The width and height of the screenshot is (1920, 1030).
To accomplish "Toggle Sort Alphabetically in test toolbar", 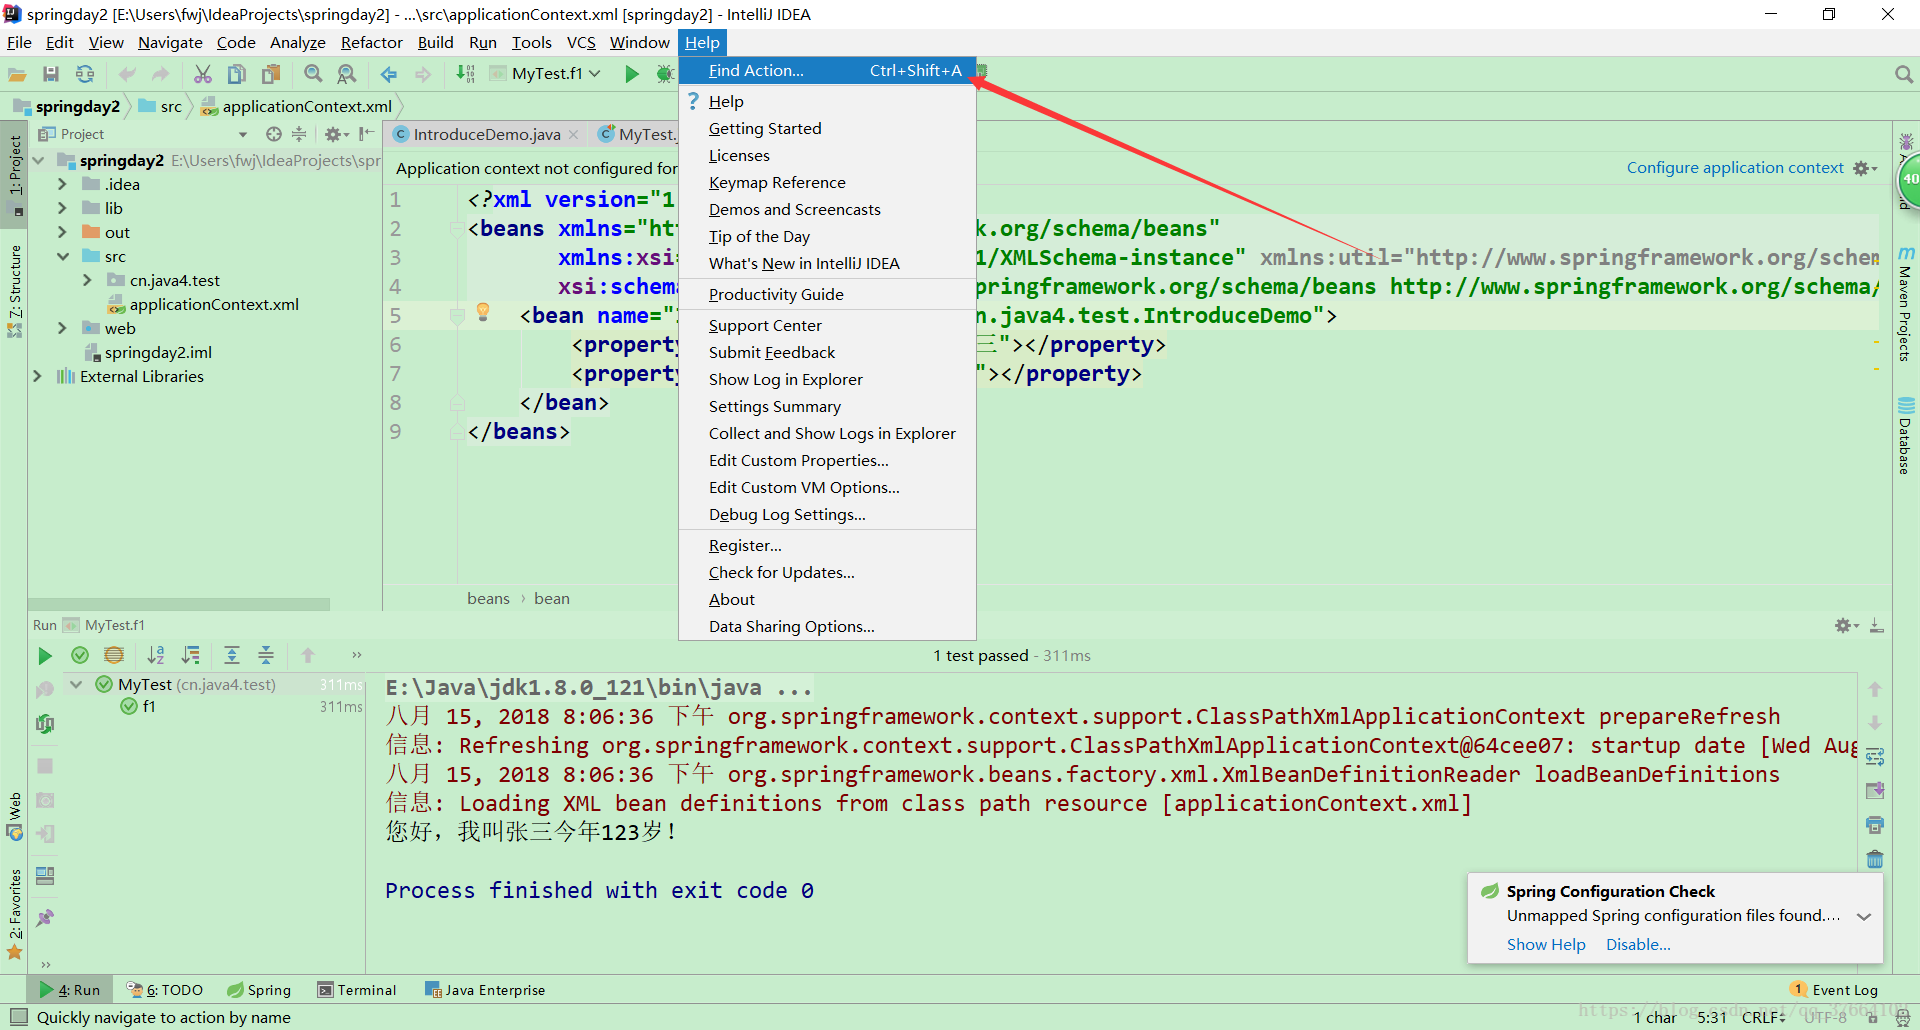I will tap(156, 655).
